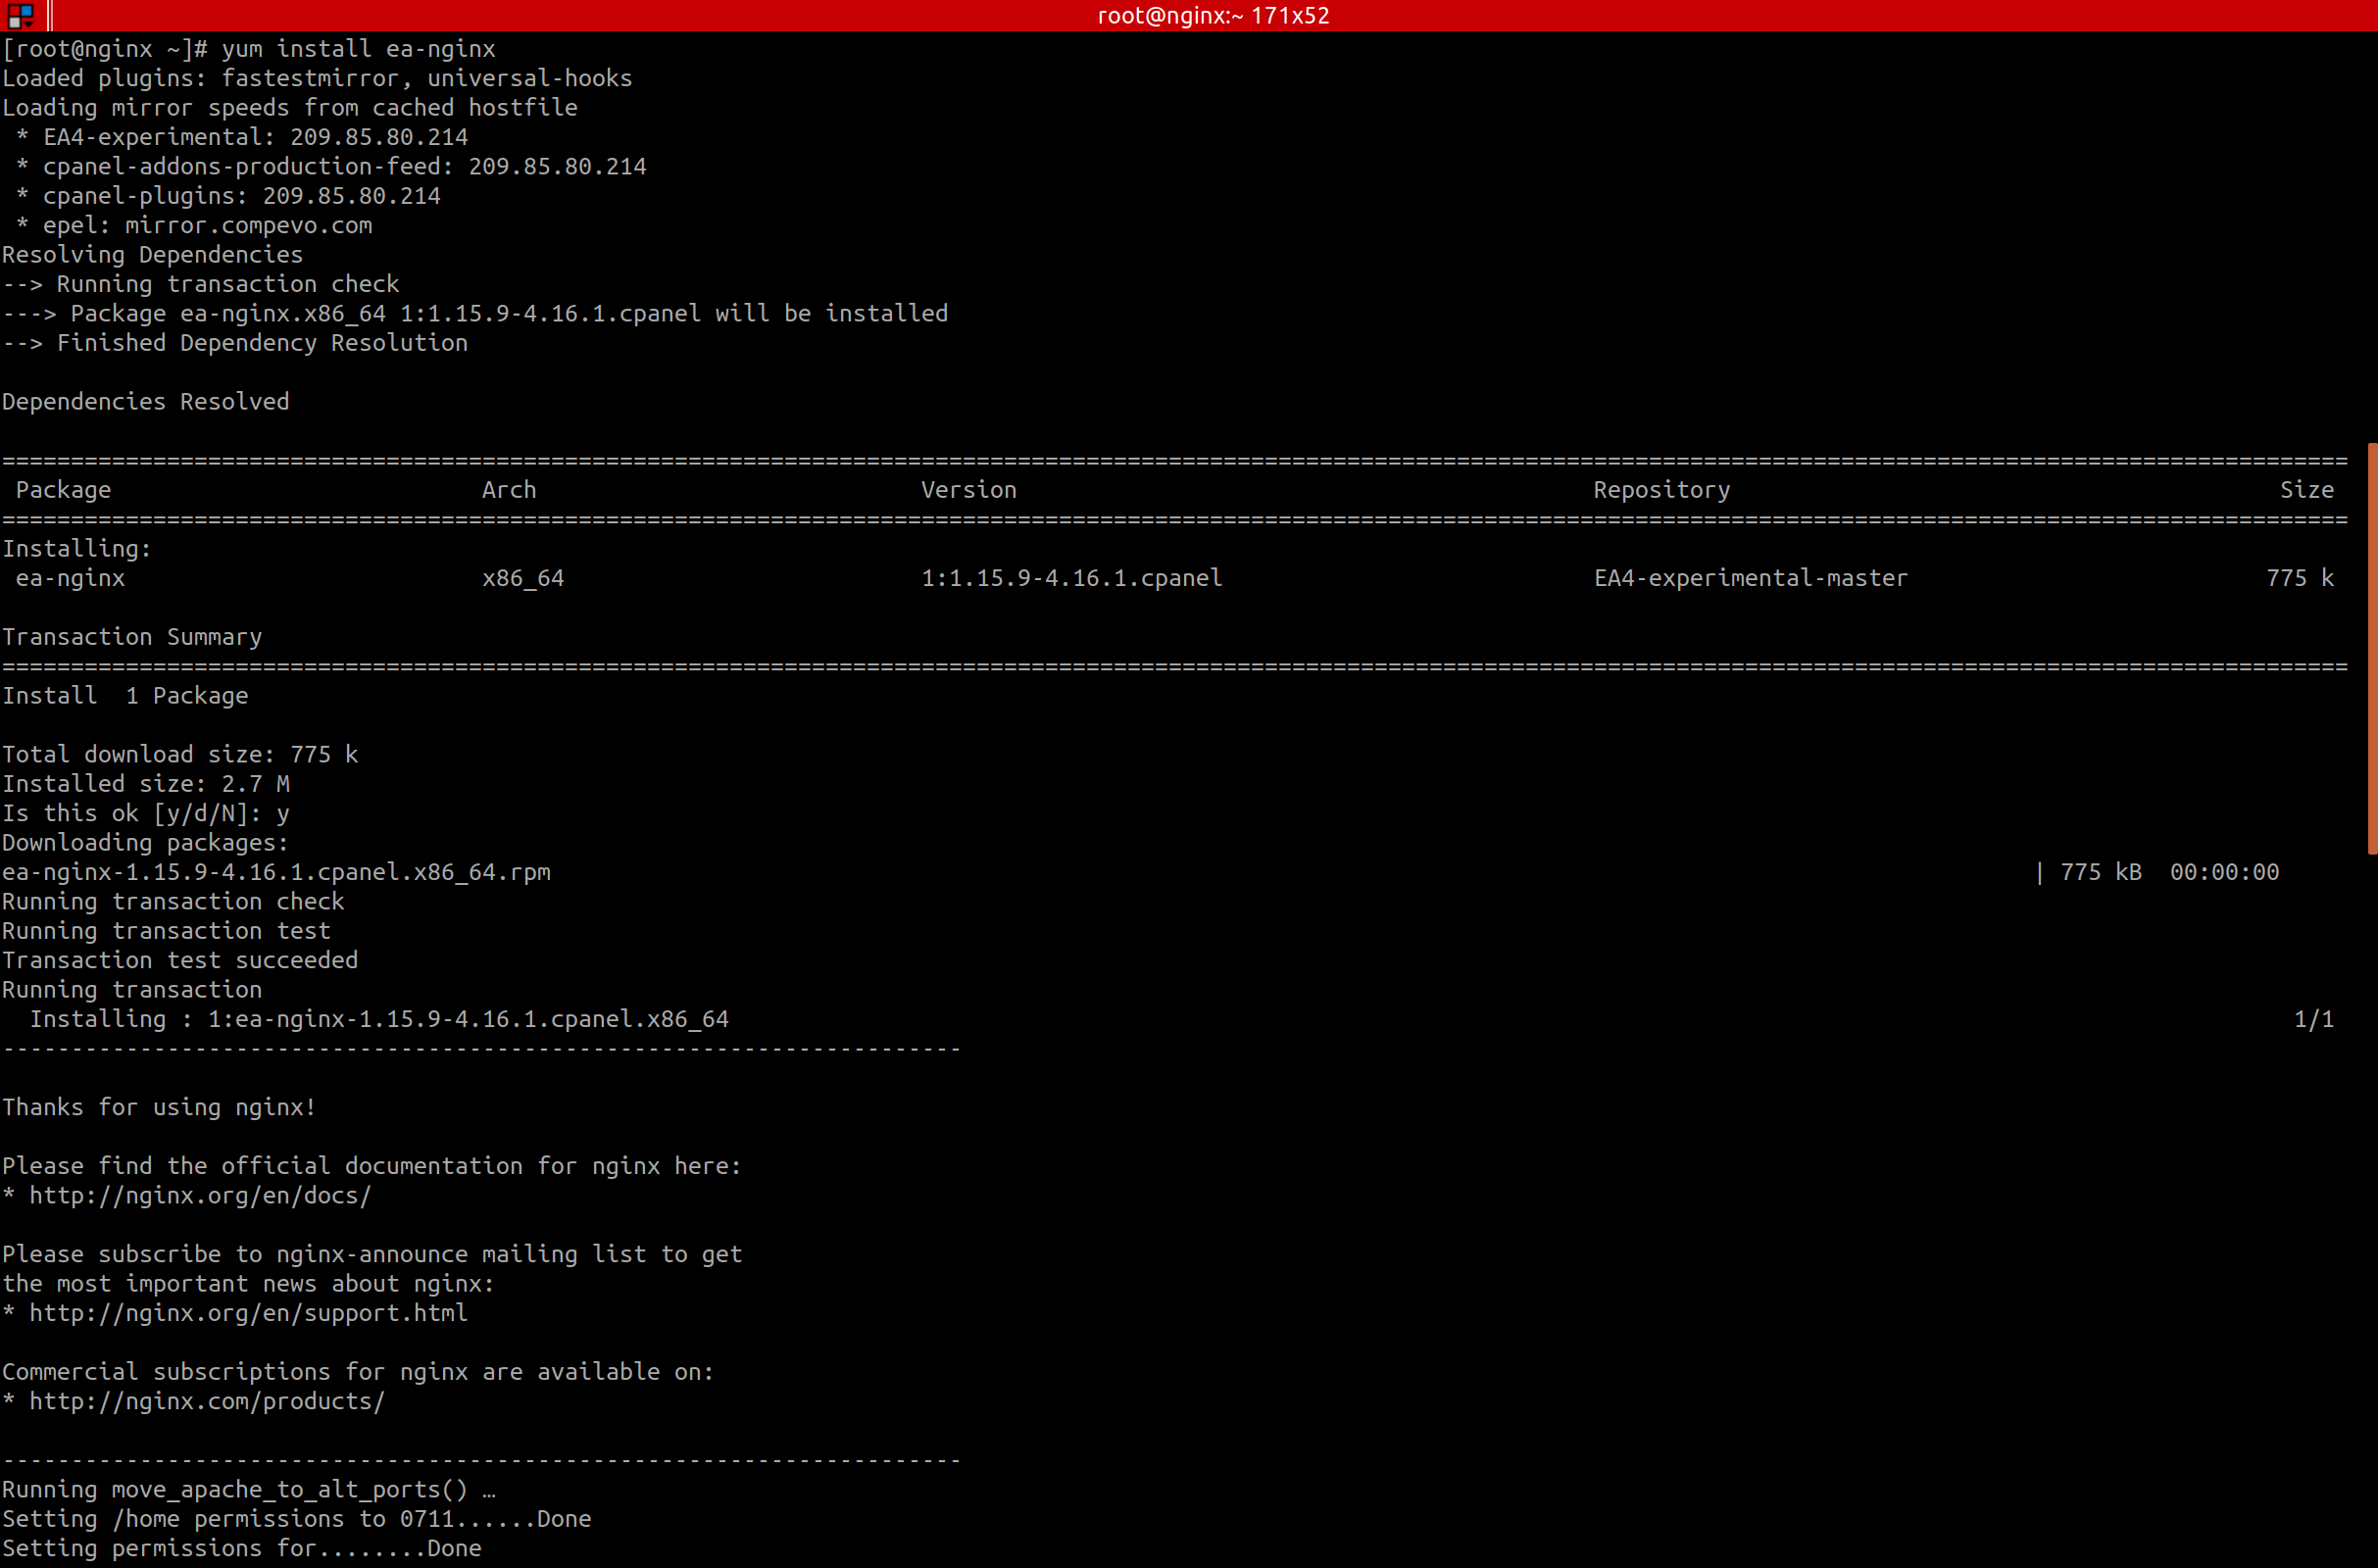This screenshot has height=1568, width=2378.
Task: Click the '1:1.15.9-4.16.1.cpanel' version value in table
Action: pyautogui.click(x=1072, y=578)
